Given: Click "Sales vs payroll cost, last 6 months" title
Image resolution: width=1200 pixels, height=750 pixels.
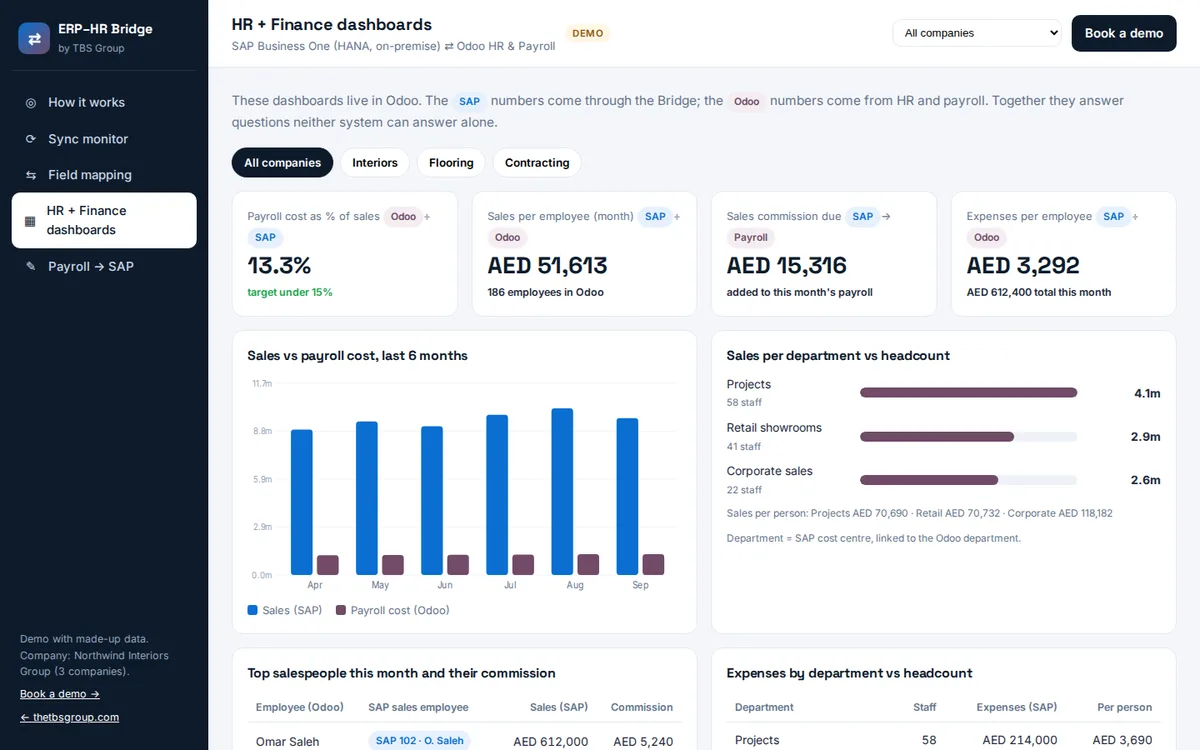Looking at the screenshot, I should coord(357,355).
